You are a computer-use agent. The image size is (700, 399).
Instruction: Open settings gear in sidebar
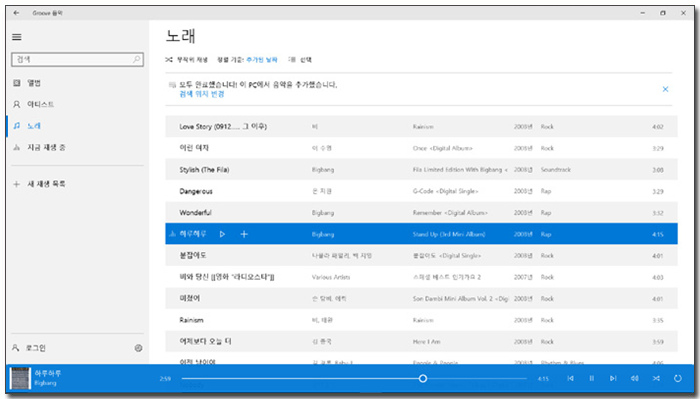coord(138,348)
